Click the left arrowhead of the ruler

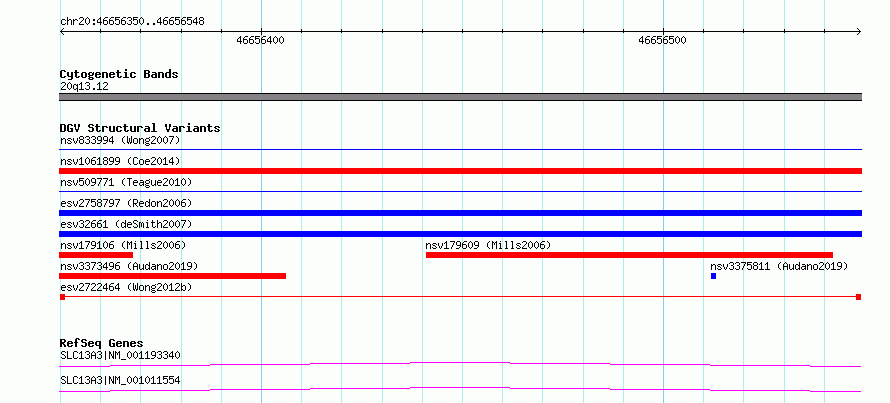coord(62,32)
